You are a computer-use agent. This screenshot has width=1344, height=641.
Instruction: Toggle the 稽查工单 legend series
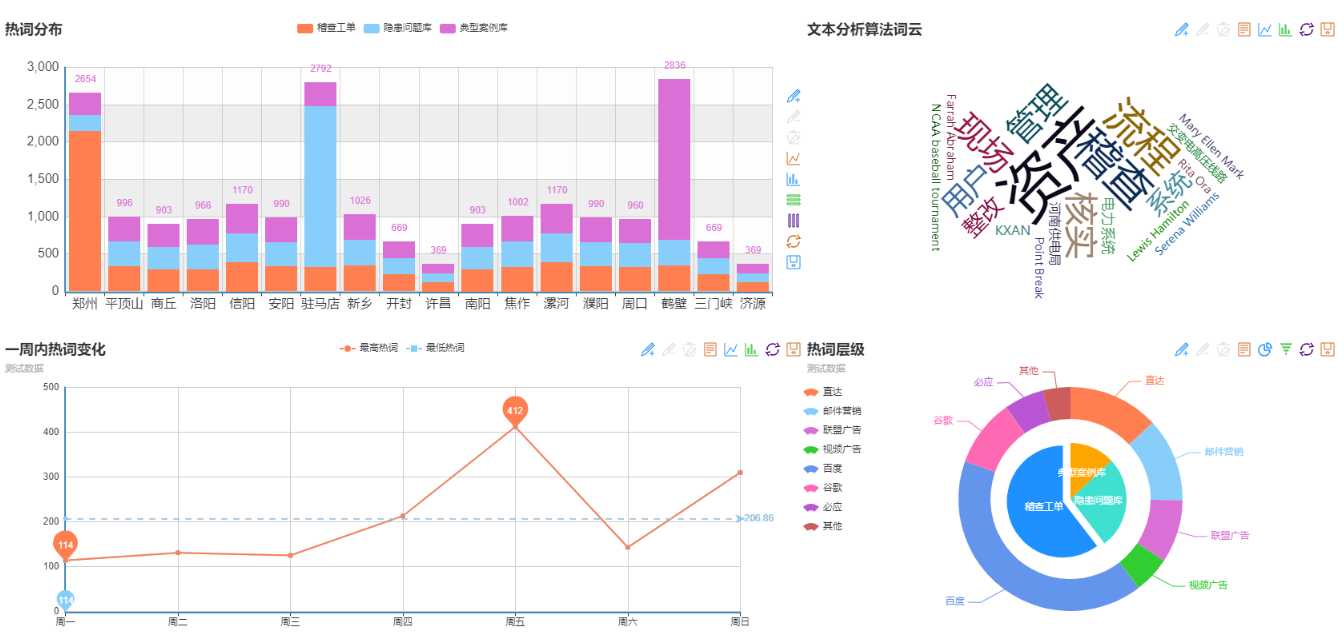[x=326, y=28]
